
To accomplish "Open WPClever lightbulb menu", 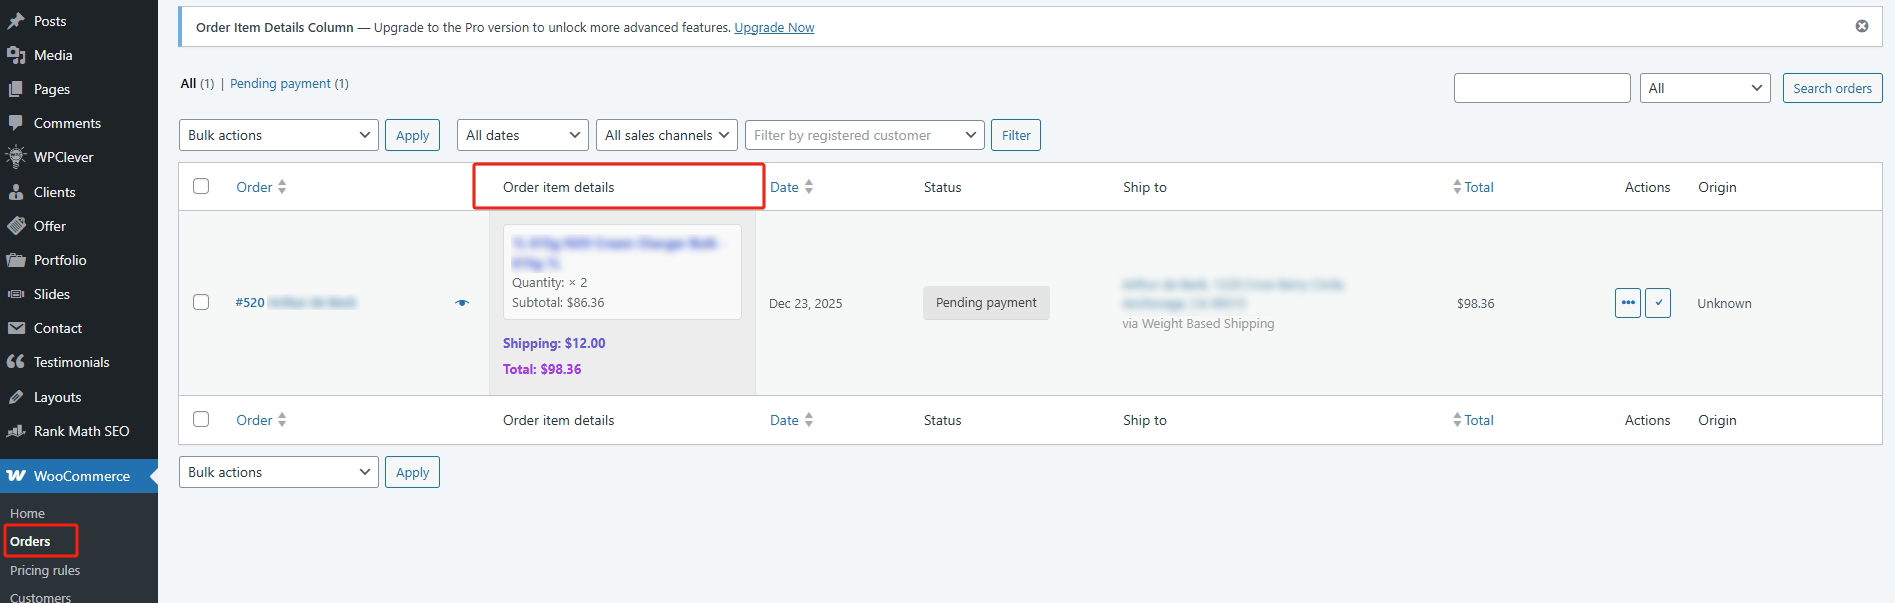I will pos(16,157).
